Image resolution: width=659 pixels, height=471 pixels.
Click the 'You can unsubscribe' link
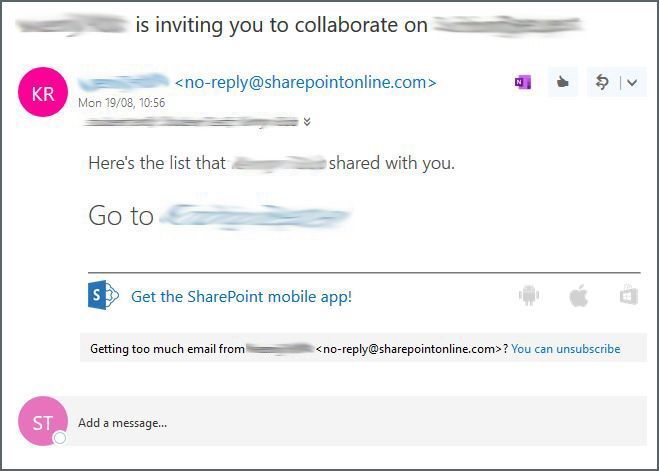coord(565,349)
